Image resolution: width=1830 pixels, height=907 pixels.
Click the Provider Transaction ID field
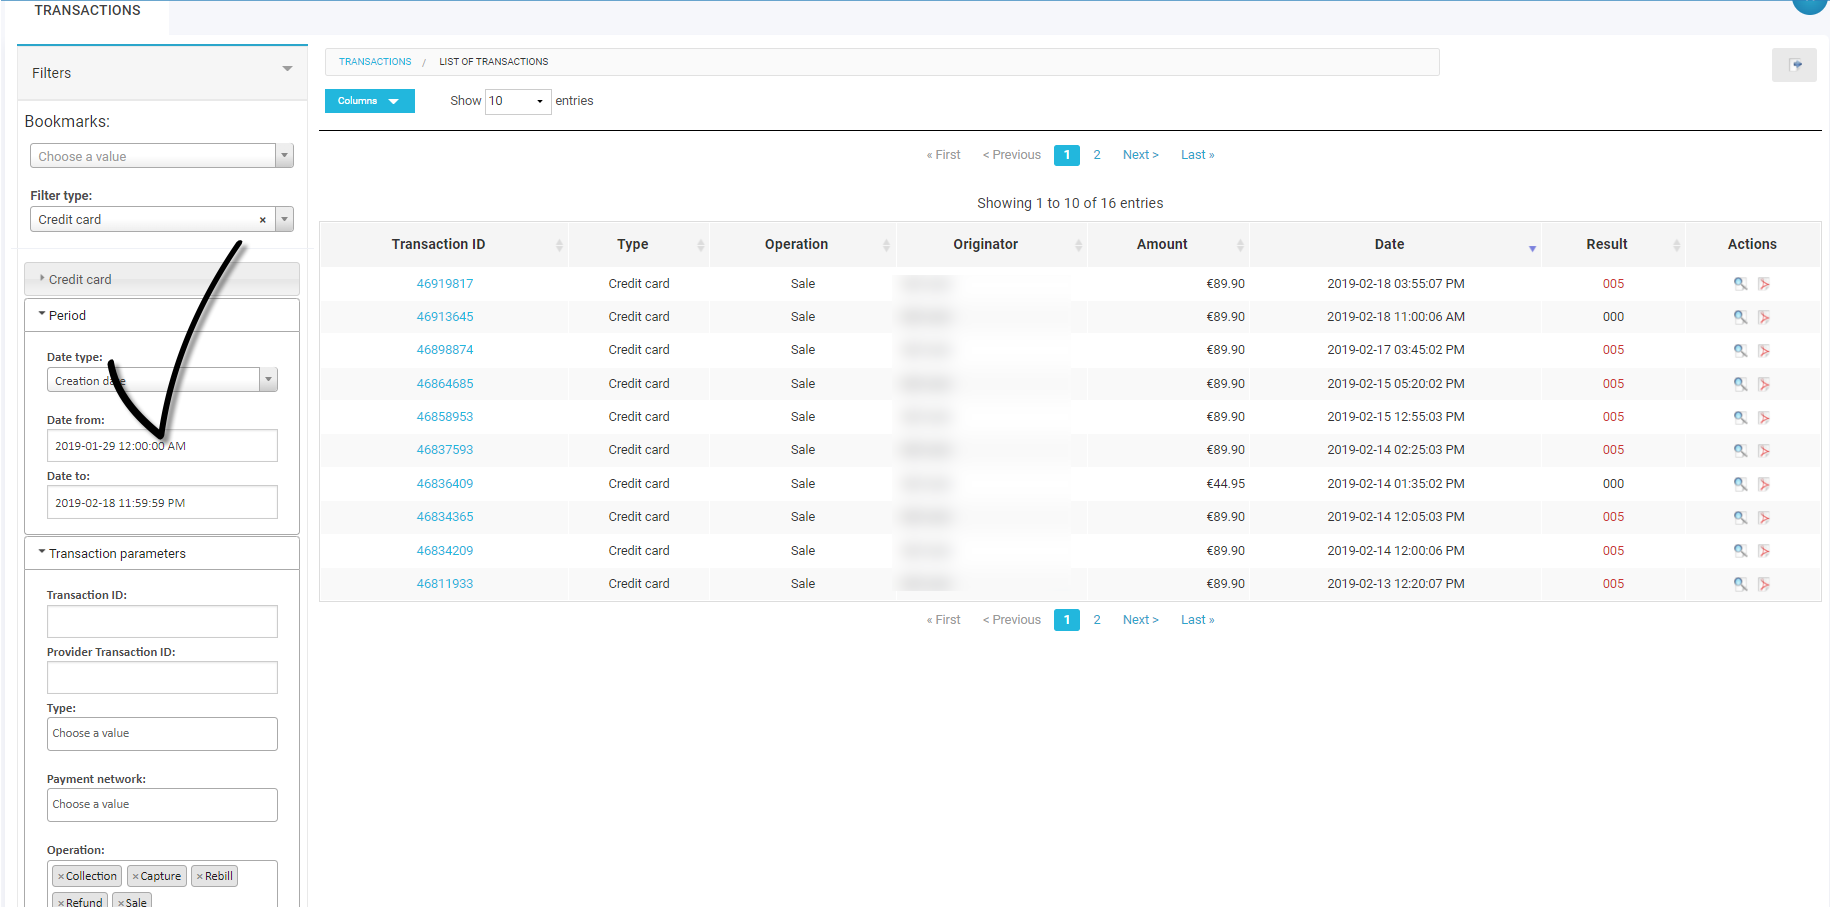tap(162, 678)
